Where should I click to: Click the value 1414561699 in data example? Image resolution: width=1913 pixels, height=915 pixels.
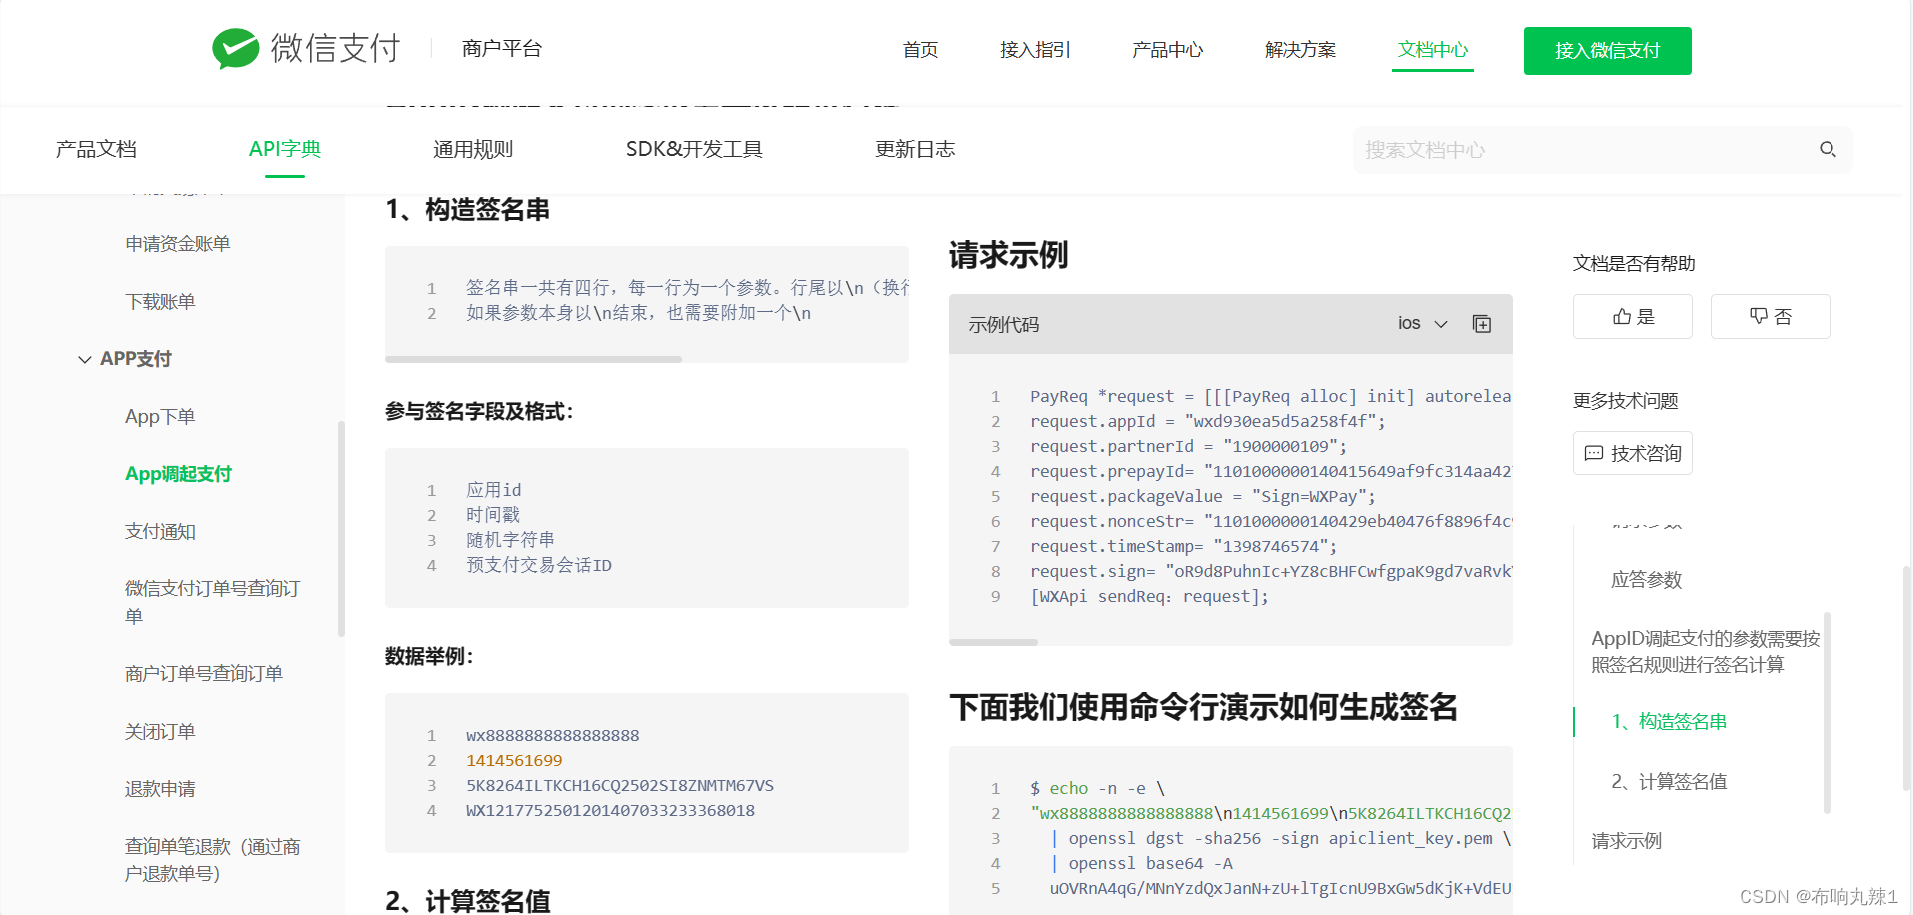(514, 761)
